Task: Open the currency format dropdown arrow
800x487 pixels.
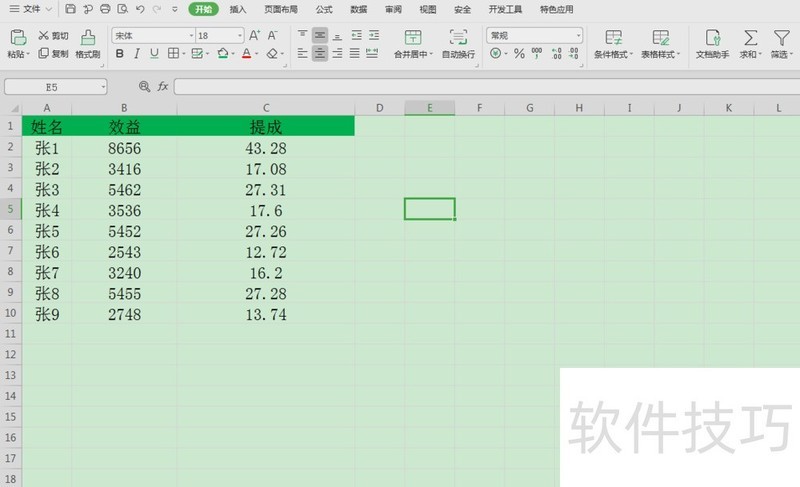Action: pyautogui.click(x=506, y=54)
